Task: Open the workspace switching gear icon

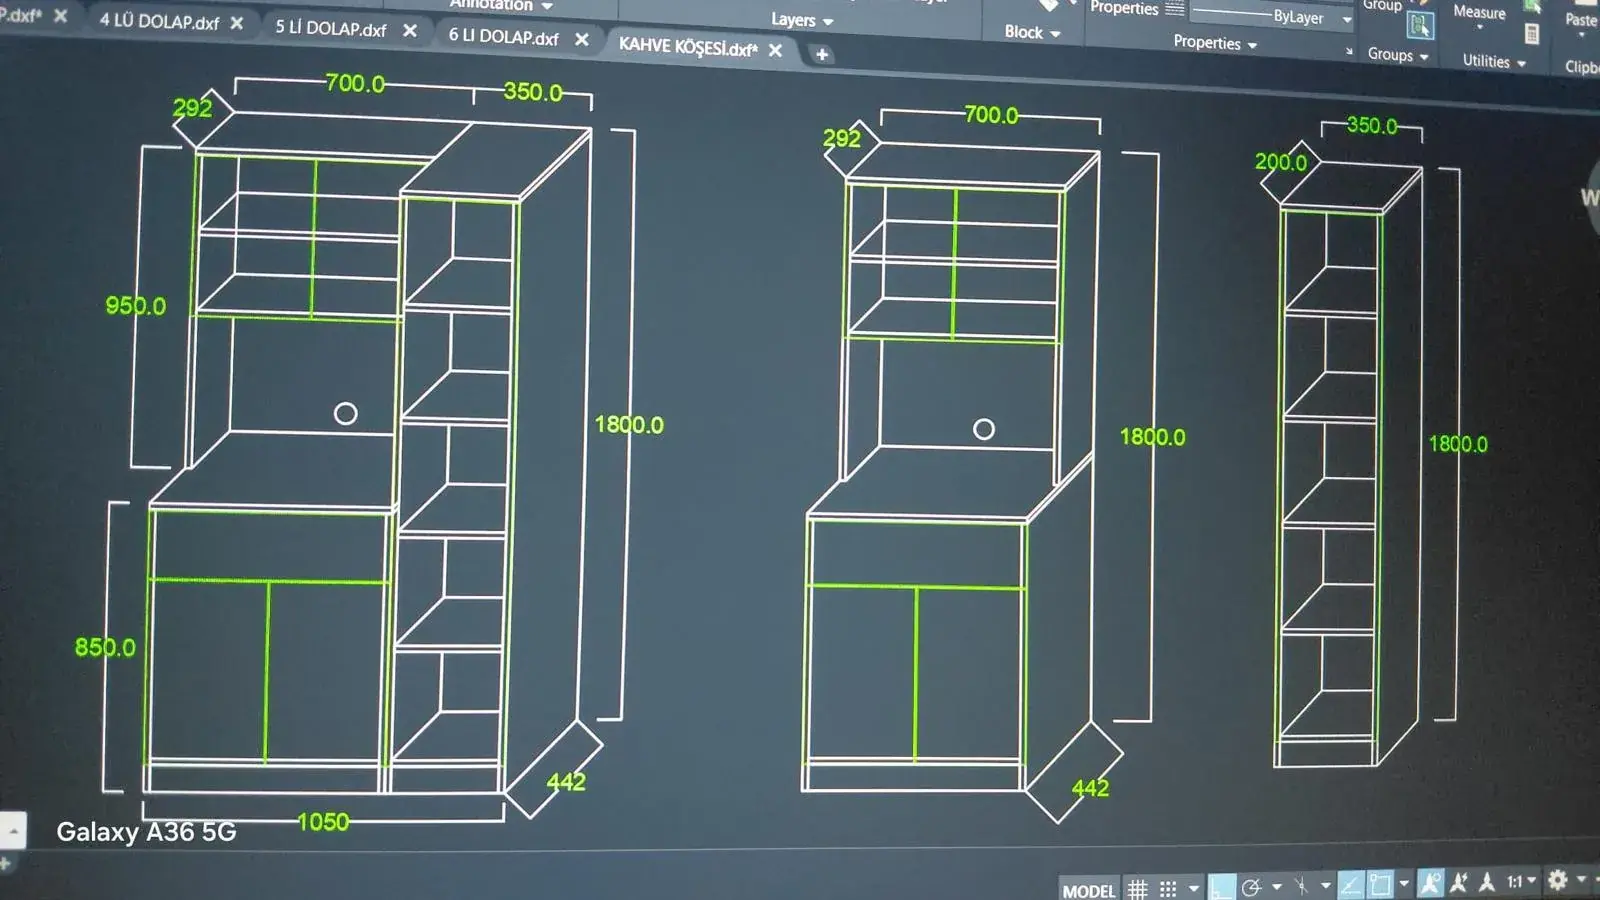Action: point(1557,880)
